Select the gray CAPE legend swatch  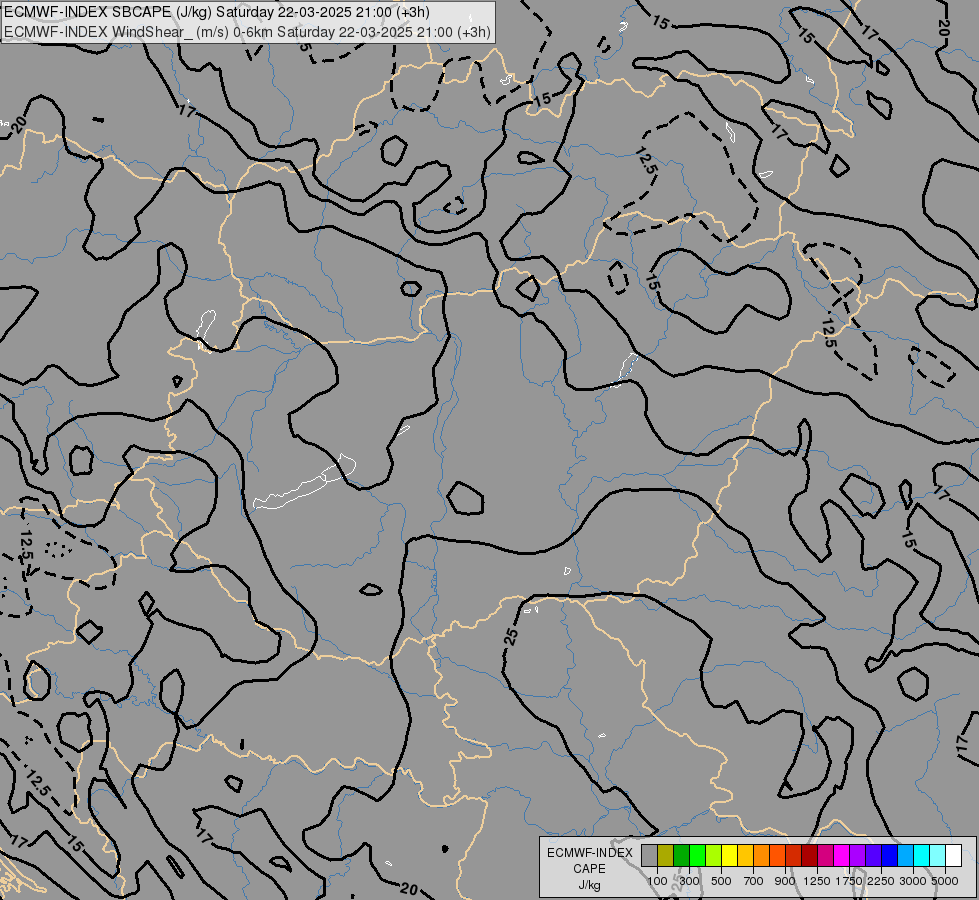(x=649, y=855)
